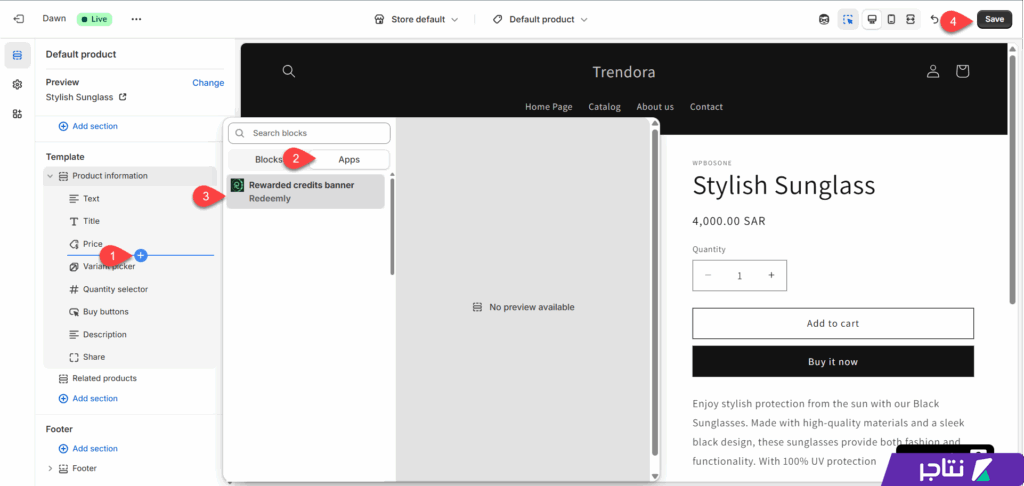Screen dimensions: 1024x486
Task: Click the Save button
Action: pos(994,19)
